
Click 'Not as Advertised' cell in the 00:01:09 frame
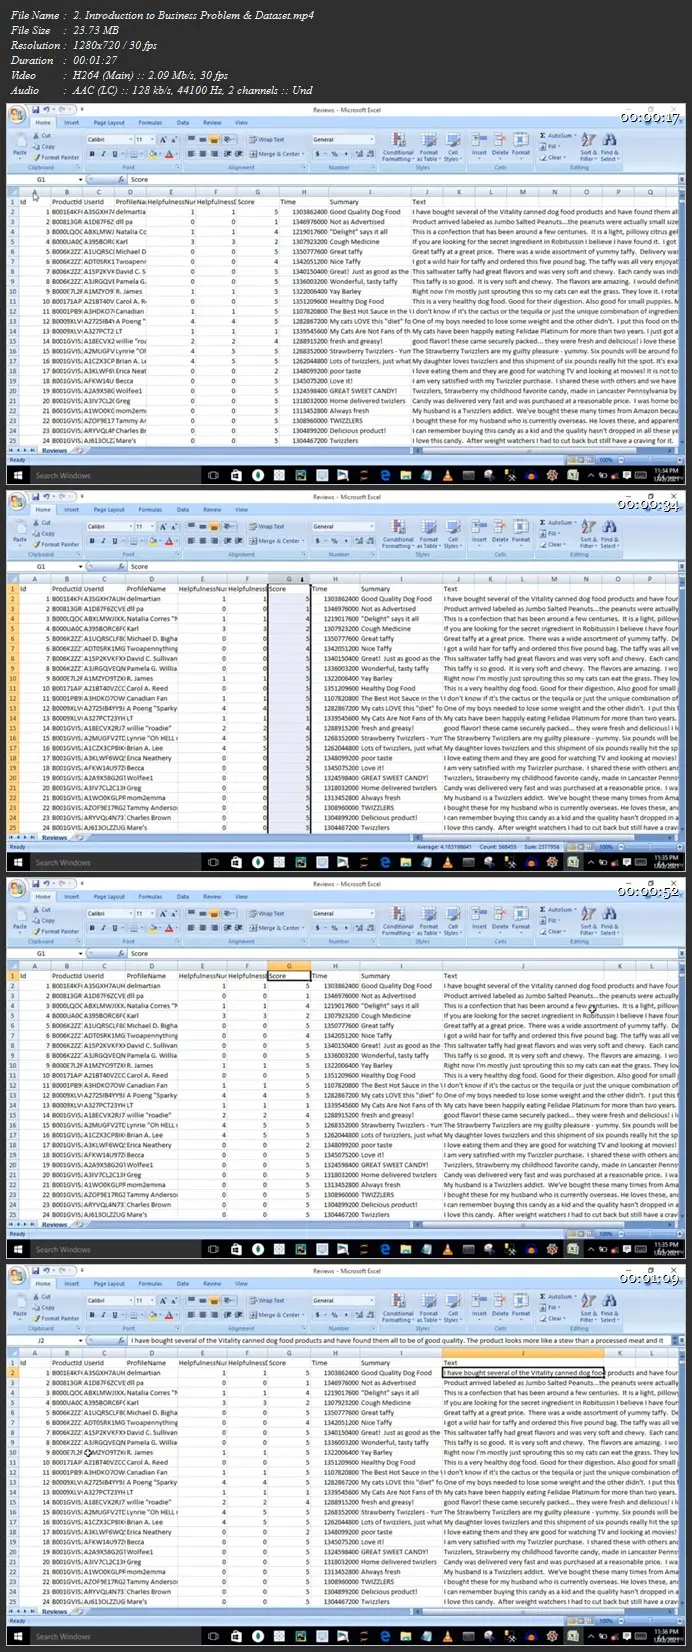(401, 1382)
